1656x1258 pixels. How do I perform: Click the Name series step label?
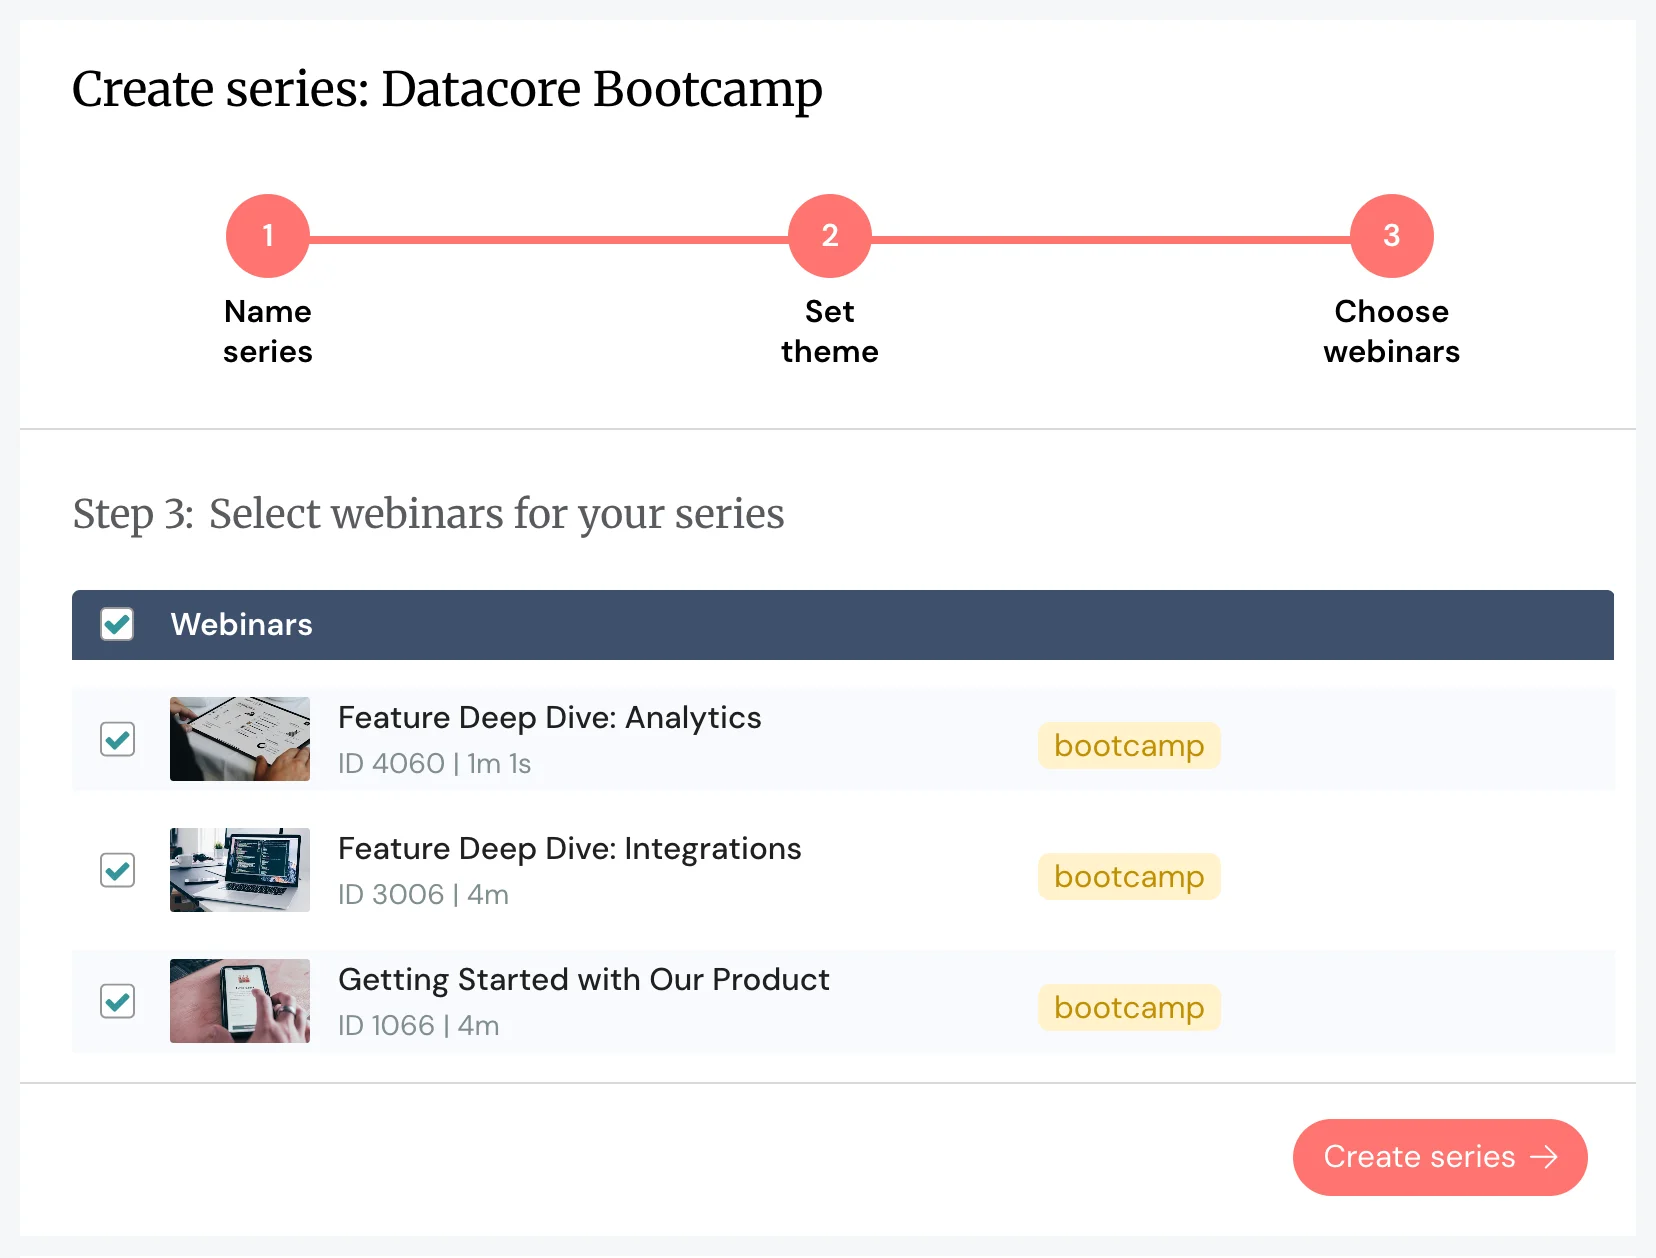pyautogui.click(x=267, y=331)
